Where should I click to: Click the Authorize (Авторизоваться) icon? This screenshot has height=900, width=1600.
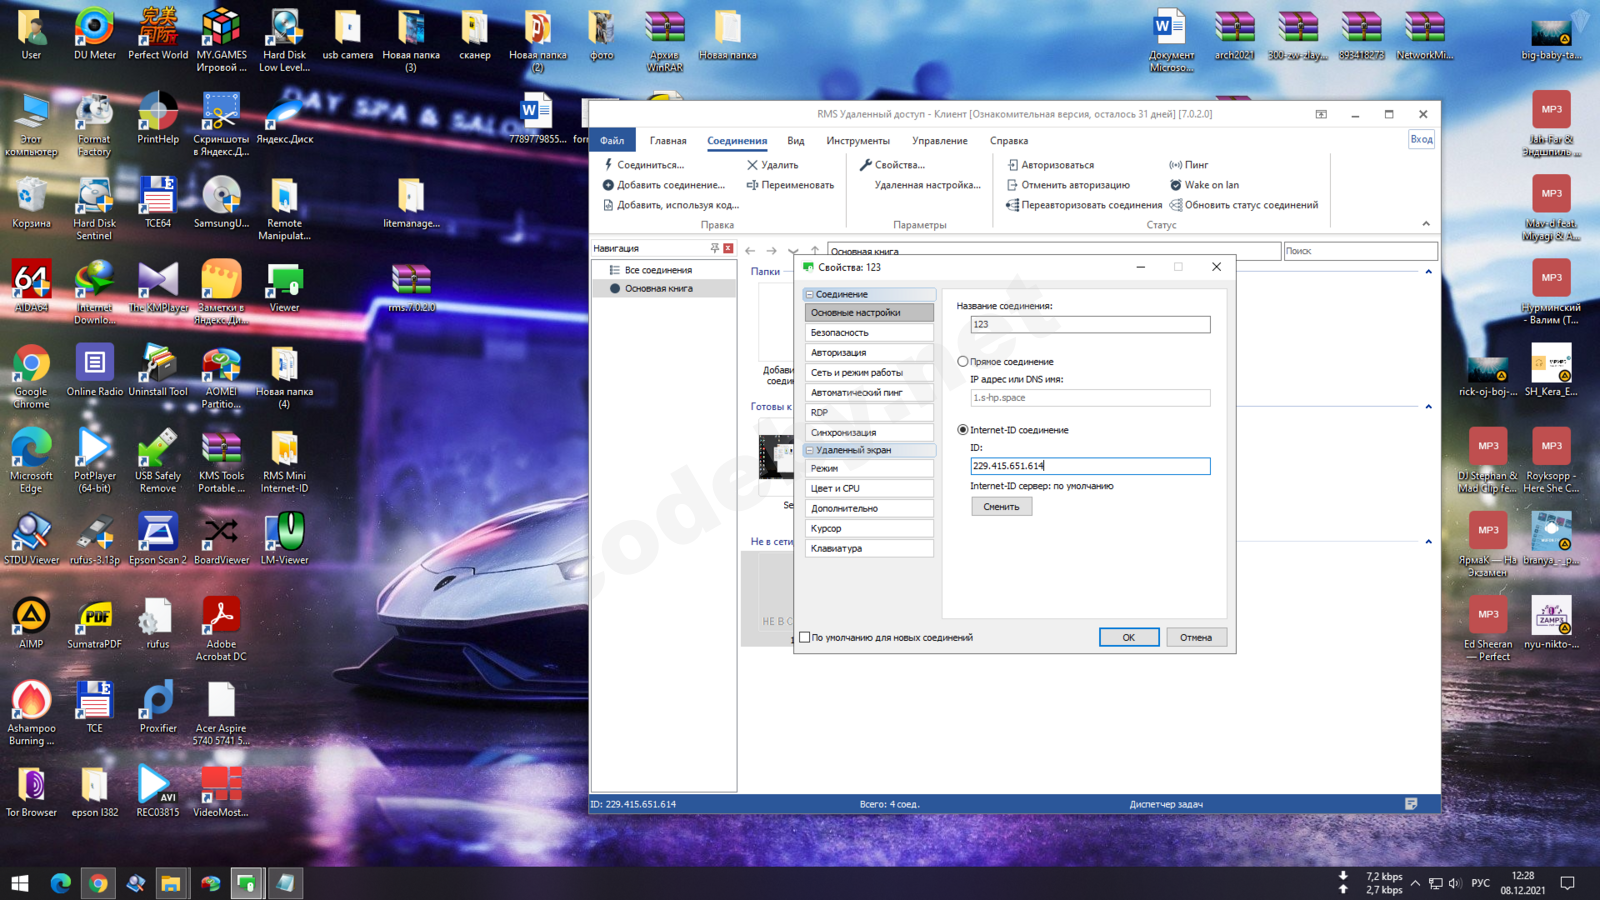pos(1012,165)
